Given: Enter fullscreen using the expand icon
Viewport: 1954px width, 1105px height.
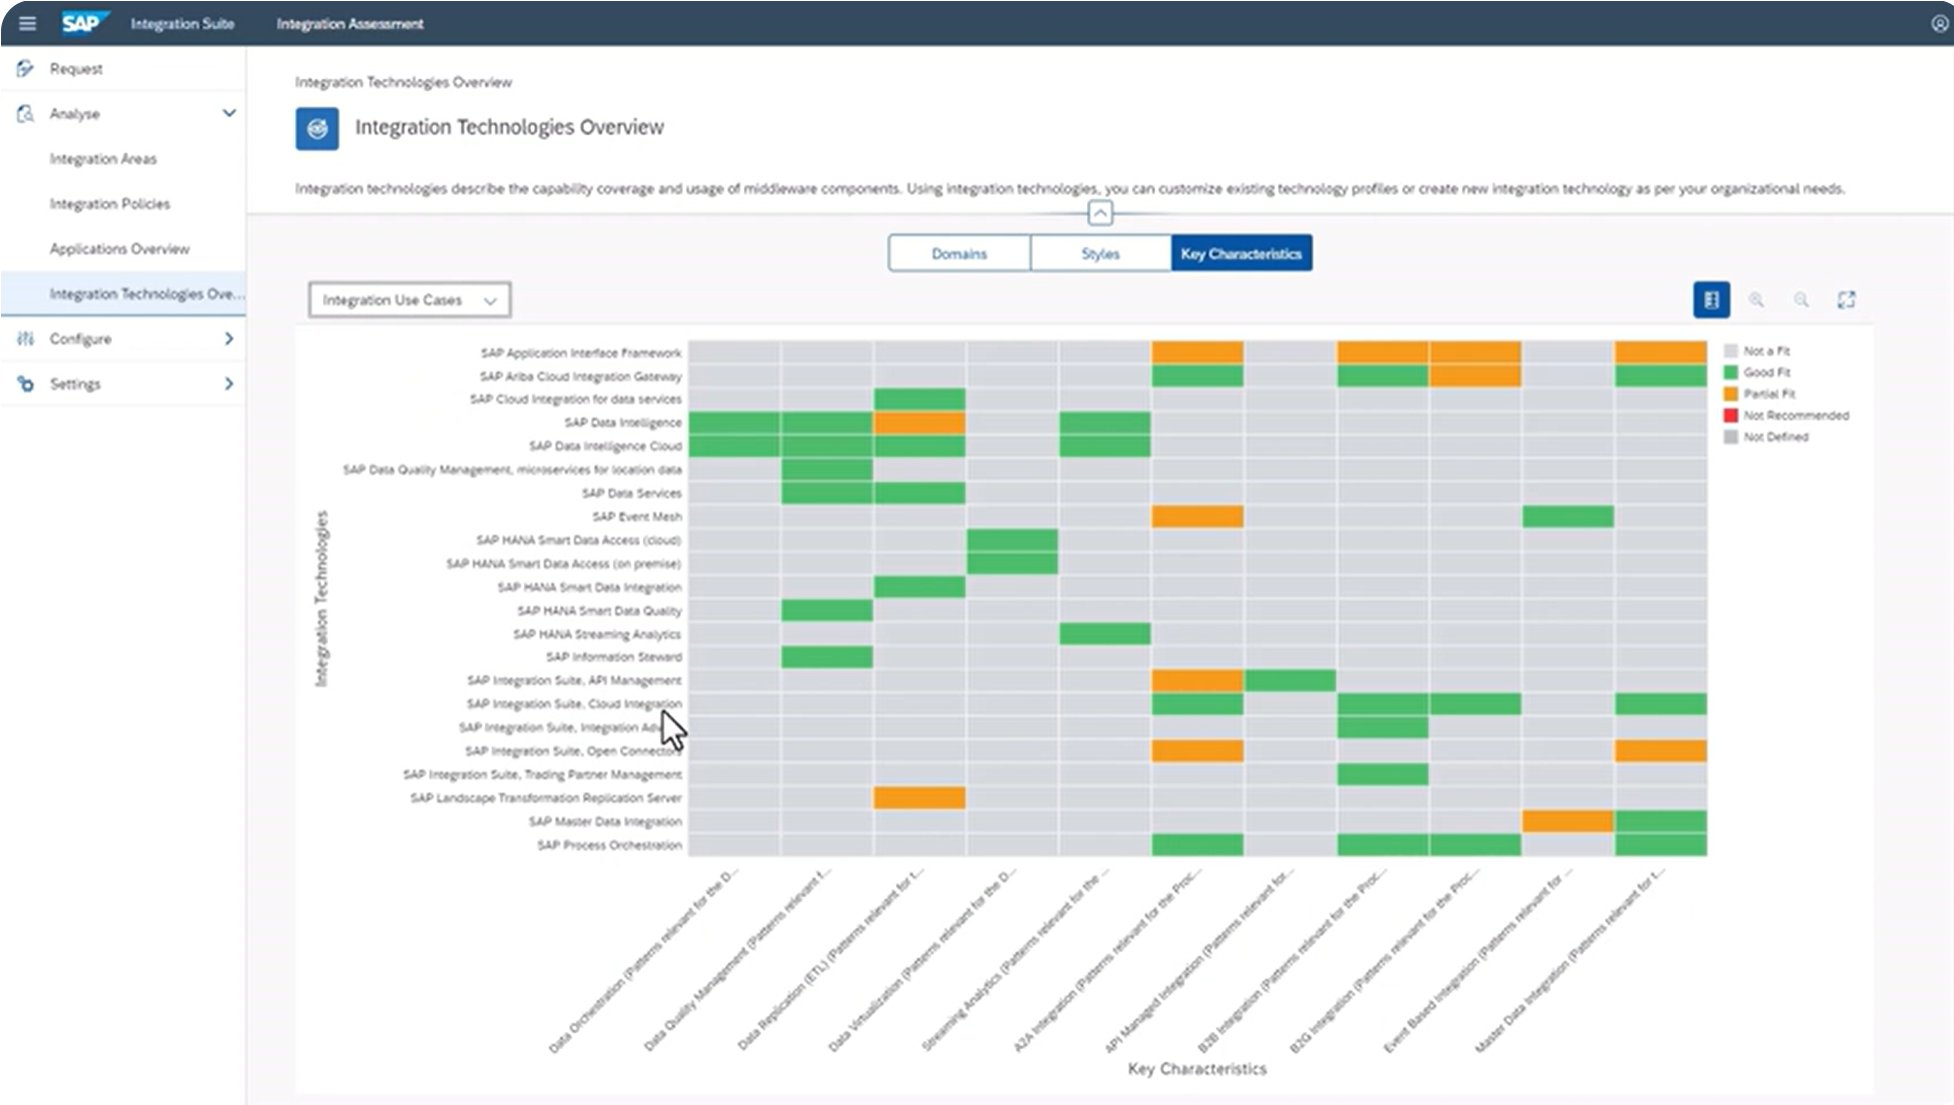Looking at the screenshot, I should (x=1847, y=299).
